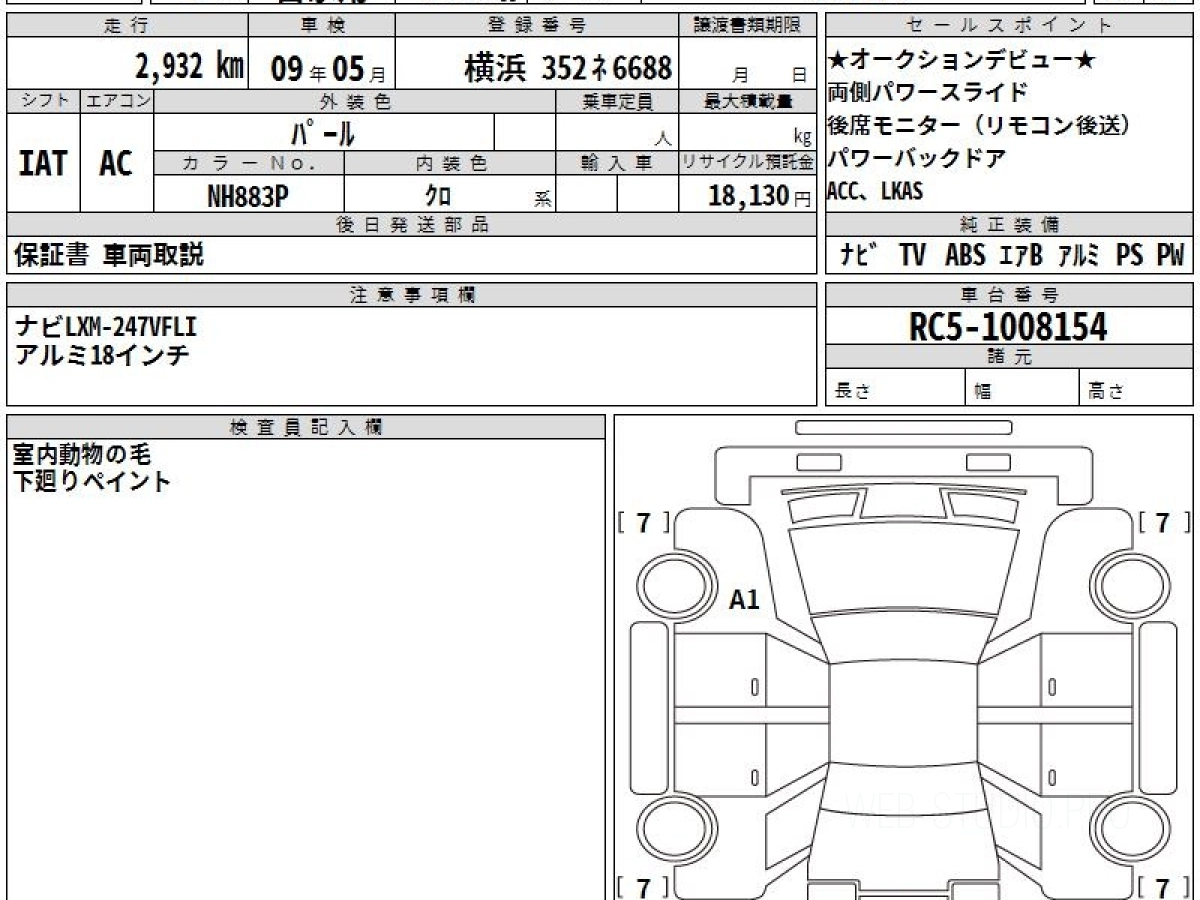Click the TV equipment label
Viewport: 1200px width, 900px height.
point(911,256)
